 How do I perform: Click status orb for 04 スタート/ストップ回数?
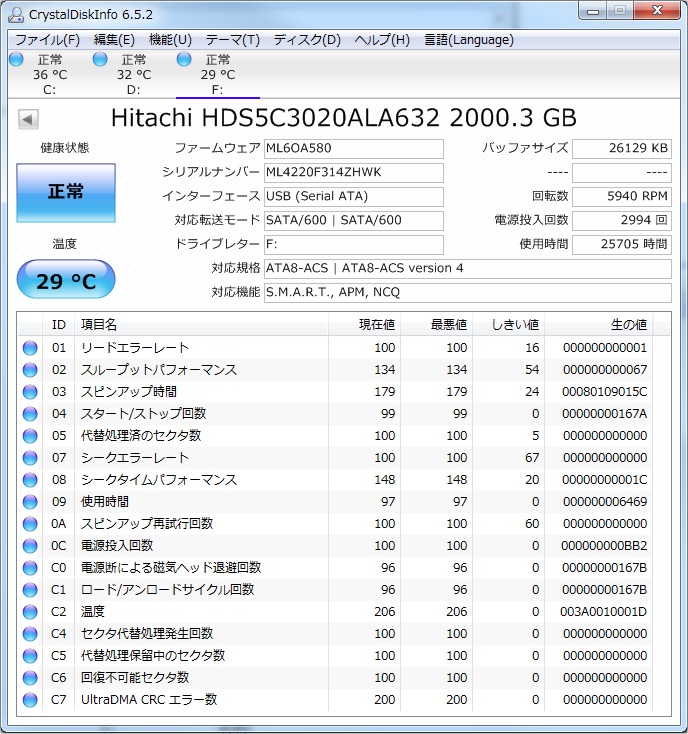click(30, 414)
